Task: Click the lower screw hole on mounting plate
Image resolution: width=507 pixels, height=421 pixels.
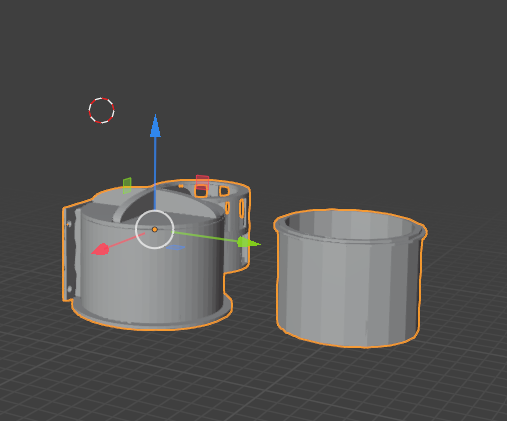Action: [70, 288]
